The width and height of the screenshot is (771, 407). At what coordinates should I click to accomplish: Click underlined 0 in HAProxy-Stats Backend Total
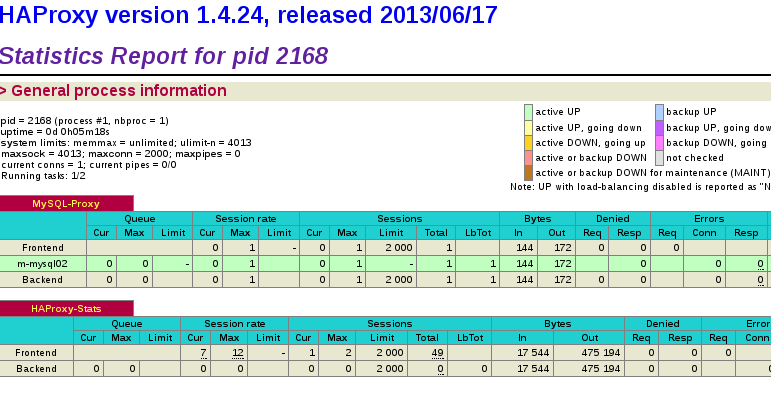point(441,369)
